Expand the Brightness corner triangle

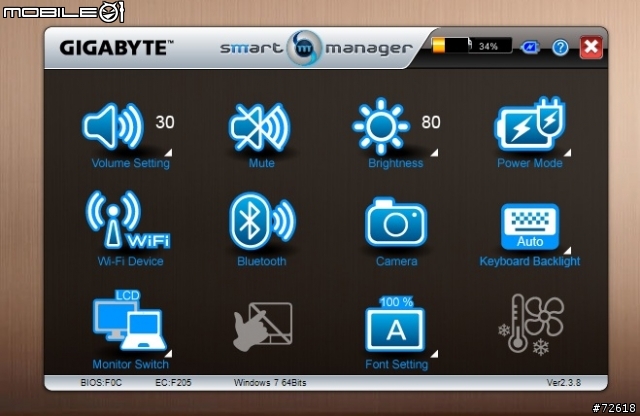[434, 152]
